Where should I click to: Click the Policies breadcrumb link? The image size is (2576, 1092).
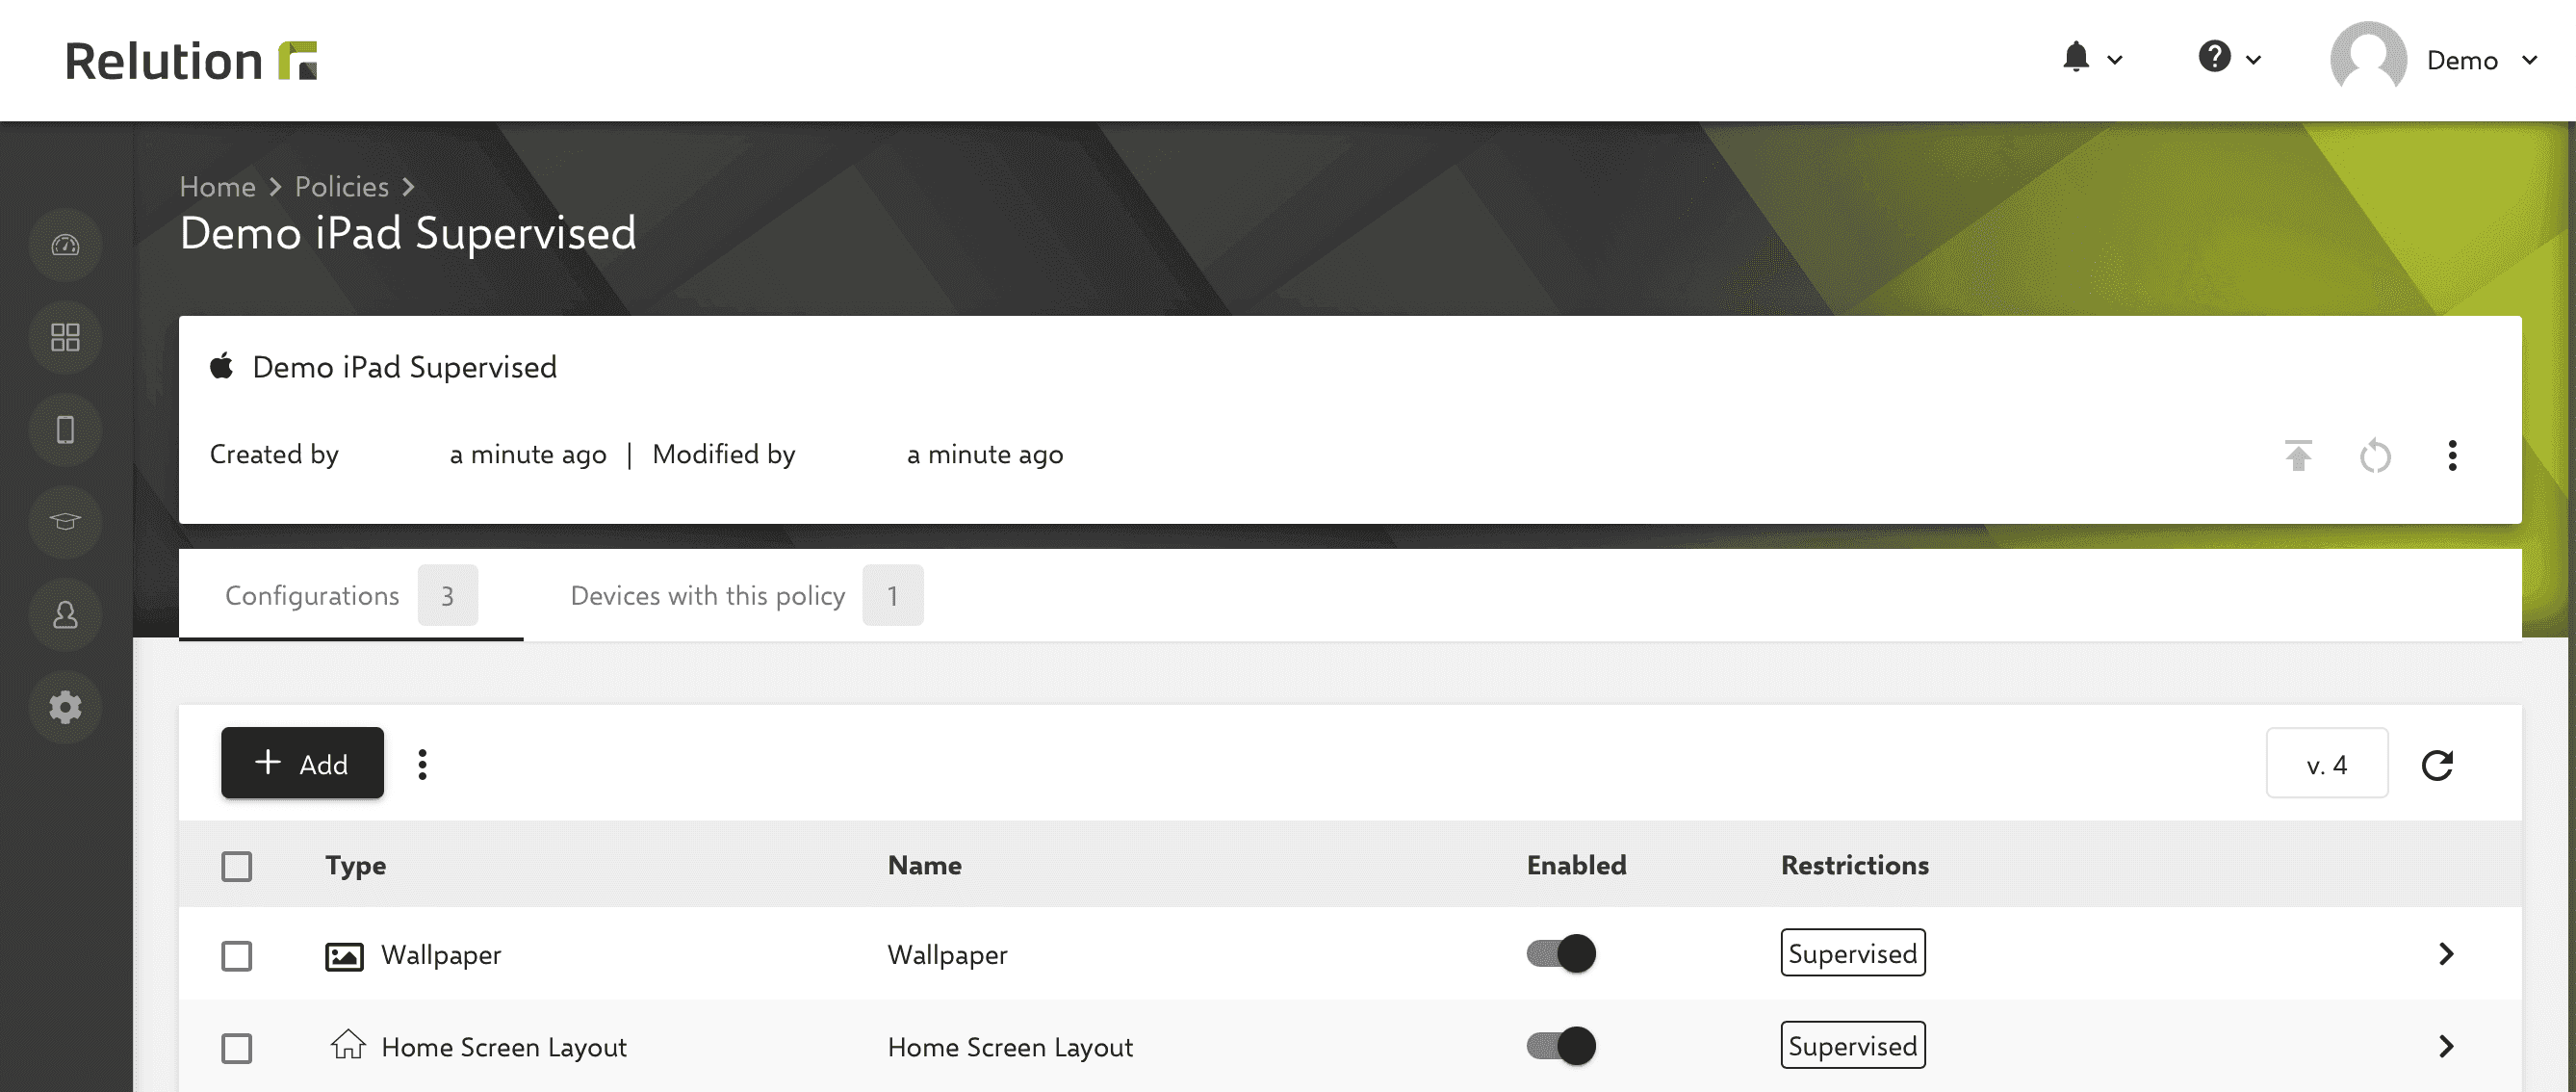[x=340, y=186]
